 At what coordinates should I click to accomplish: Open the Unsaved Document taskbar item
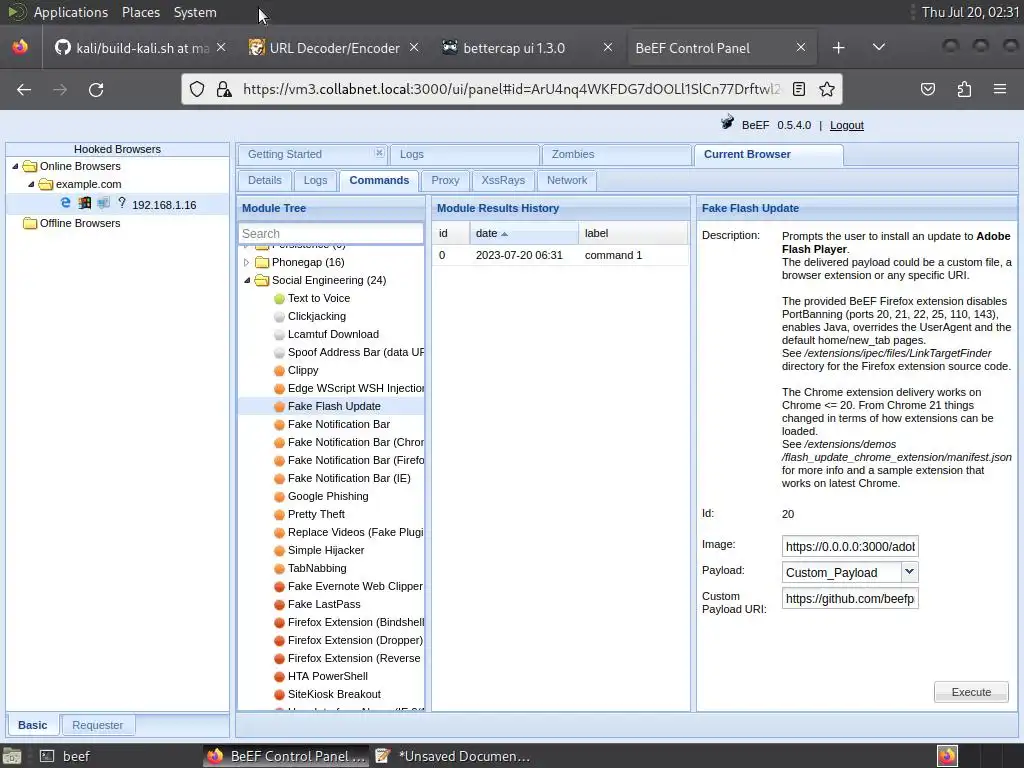click(x=453, y=756)
